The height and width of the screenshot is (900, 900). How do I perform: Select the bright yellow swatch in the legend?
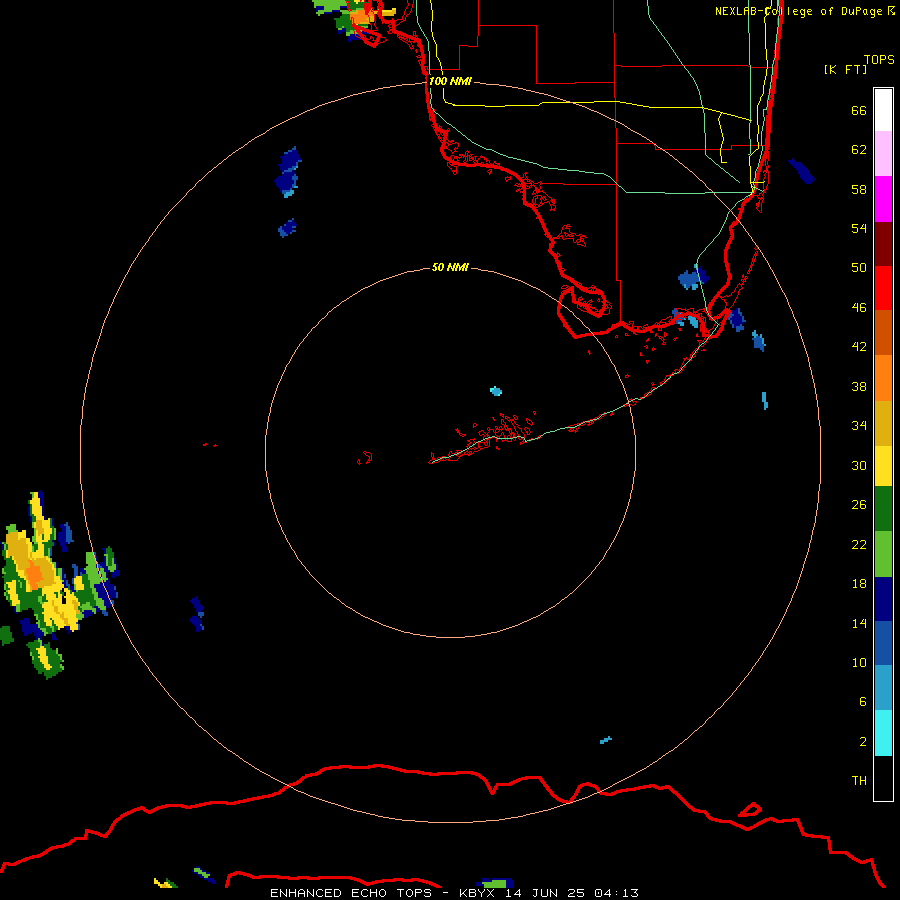(x=883, y=465)
